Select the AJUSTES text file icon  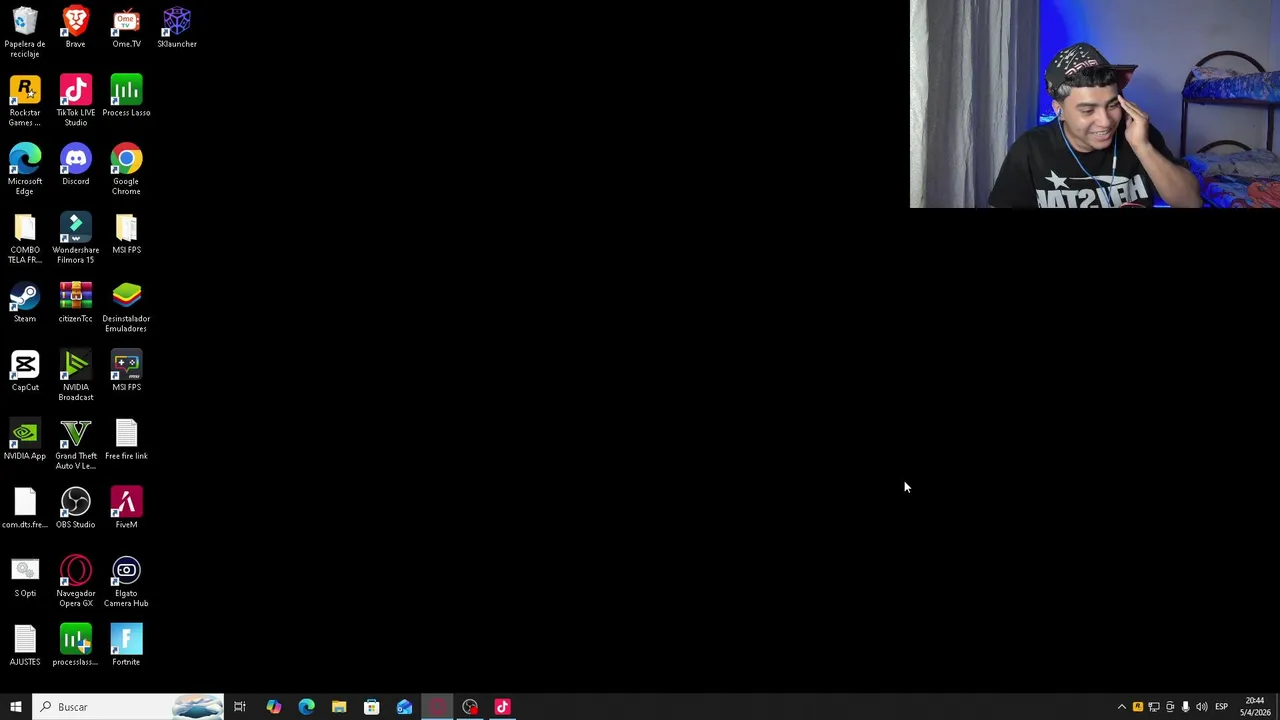[x=25, y=645]
